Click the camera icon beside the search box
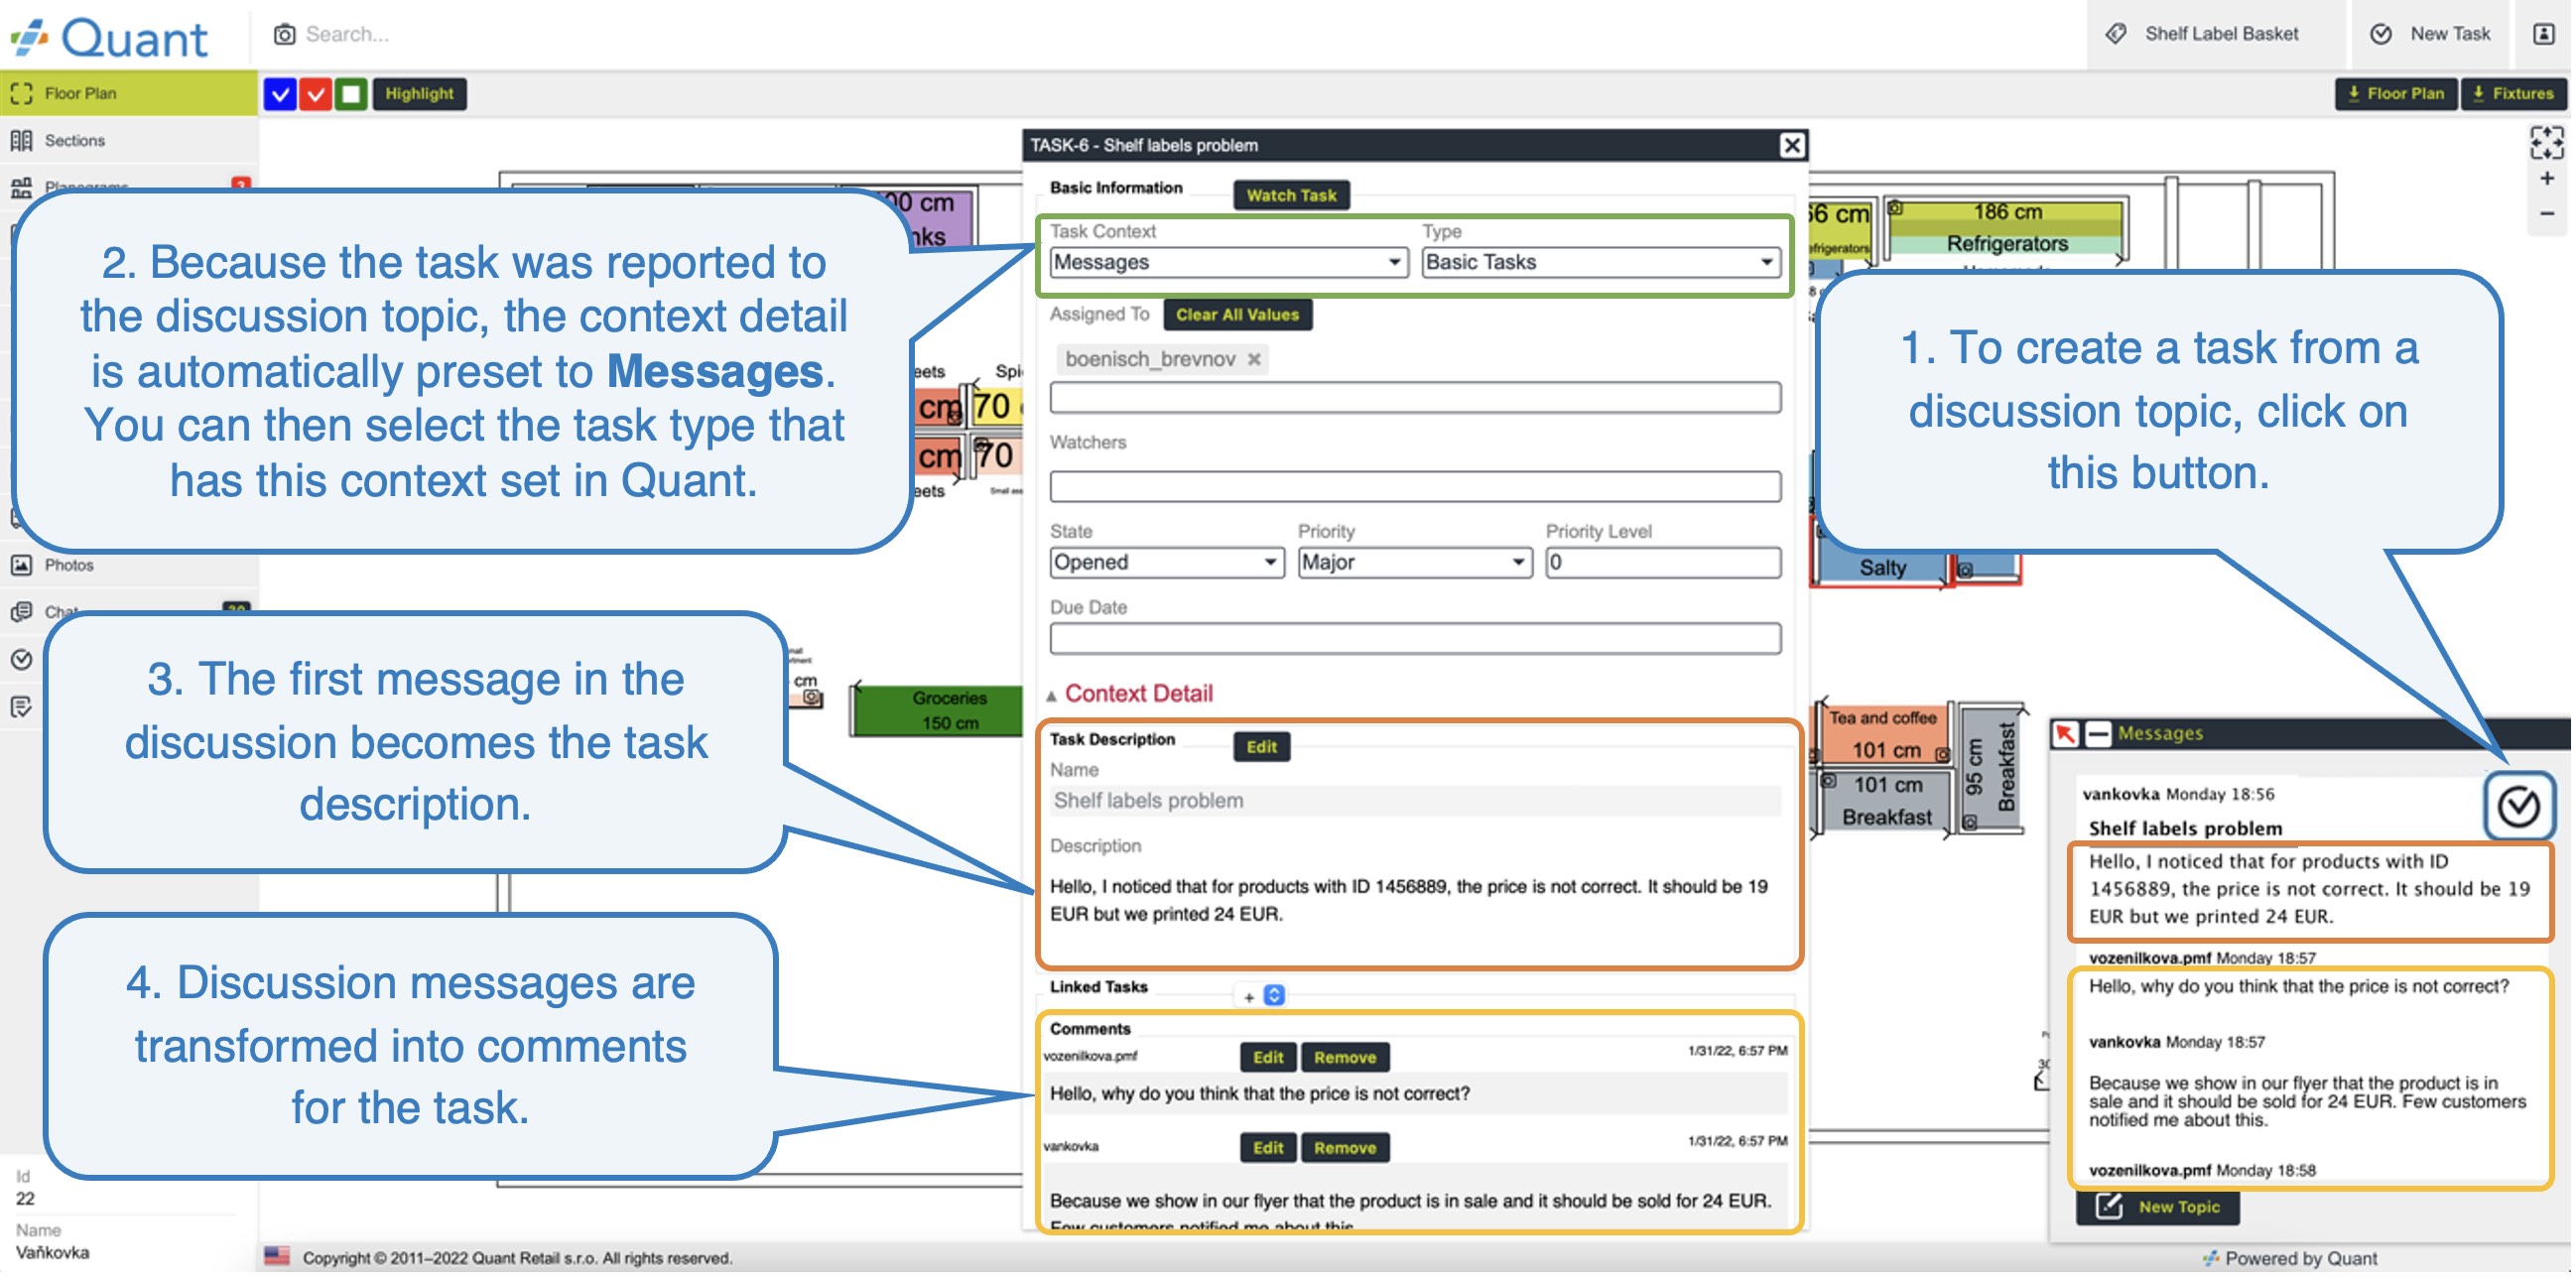The image size is (2576, 1278). tap(285, 34)
